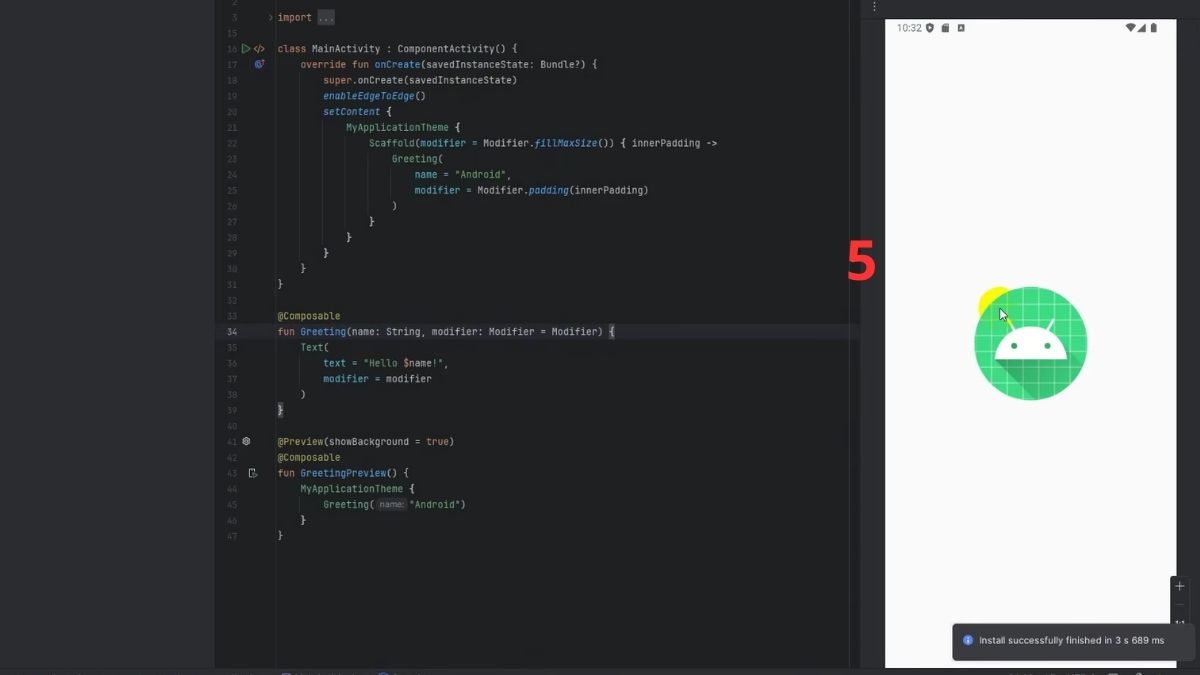The image size is (1200, 675).
Task: Click line number 47 in the gutter
Action: point(232,536)
